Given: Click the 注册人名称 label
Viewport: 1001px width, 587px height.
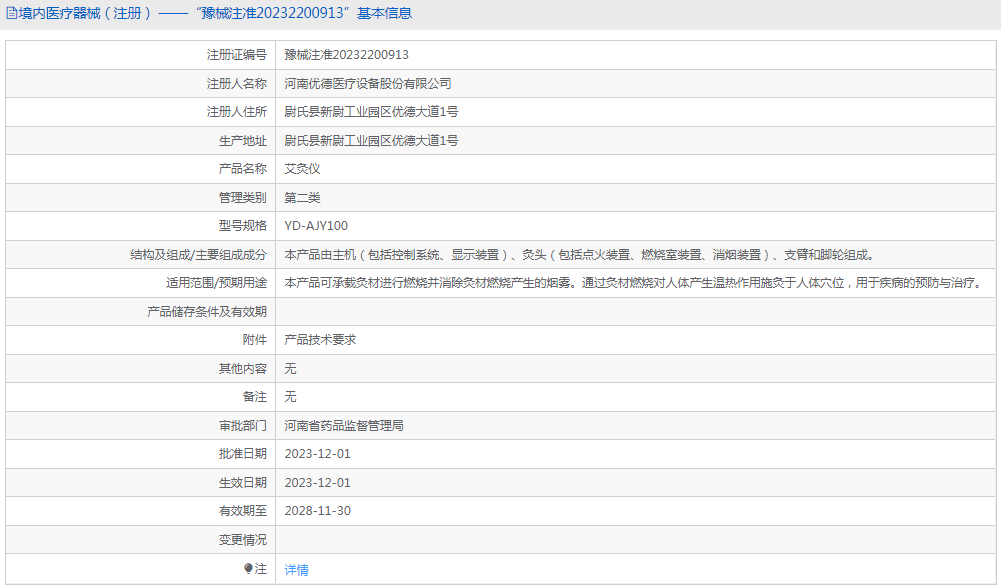Looking at the screenshot, I should (237, 84).
